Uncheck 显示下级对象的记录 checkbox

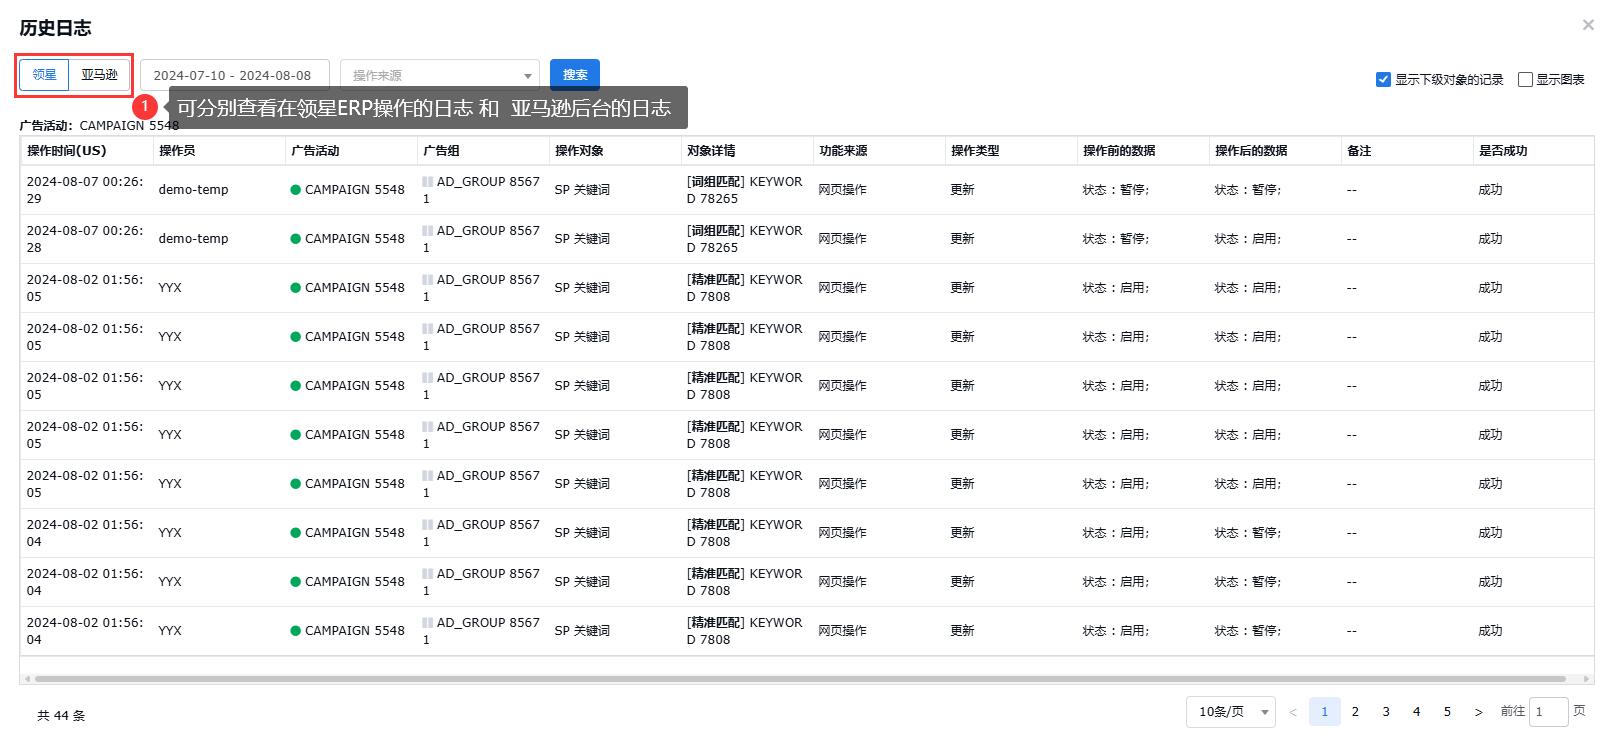coord(1383,80)
